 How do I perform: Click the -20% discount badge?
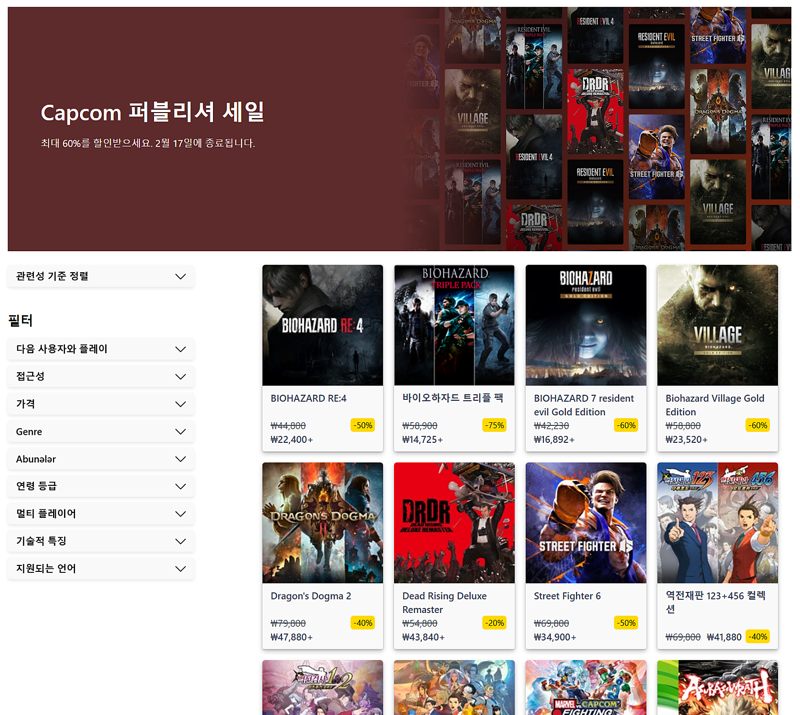coord(494,623)
